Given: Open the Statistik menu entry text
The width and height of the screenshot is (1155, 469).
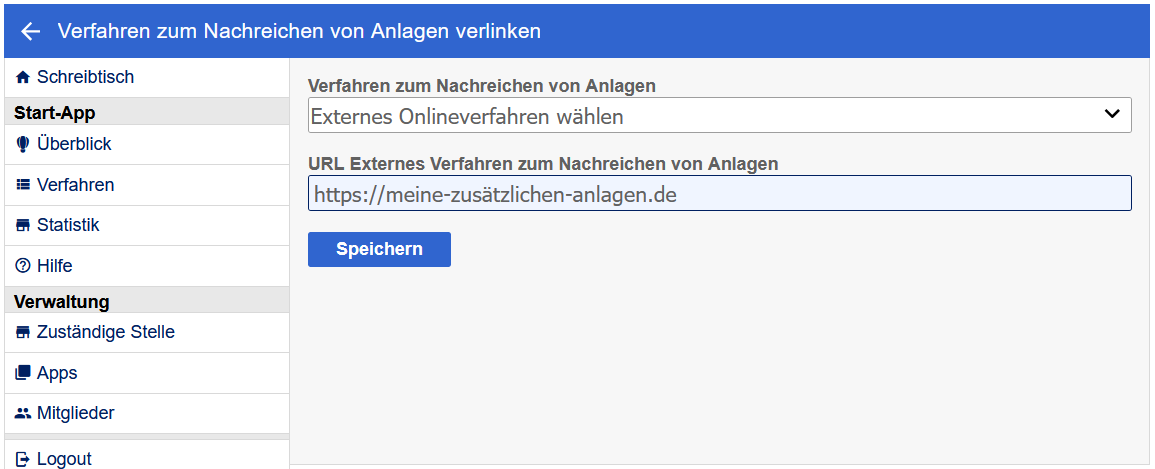Looking at the screenshot, I should 68,225.
